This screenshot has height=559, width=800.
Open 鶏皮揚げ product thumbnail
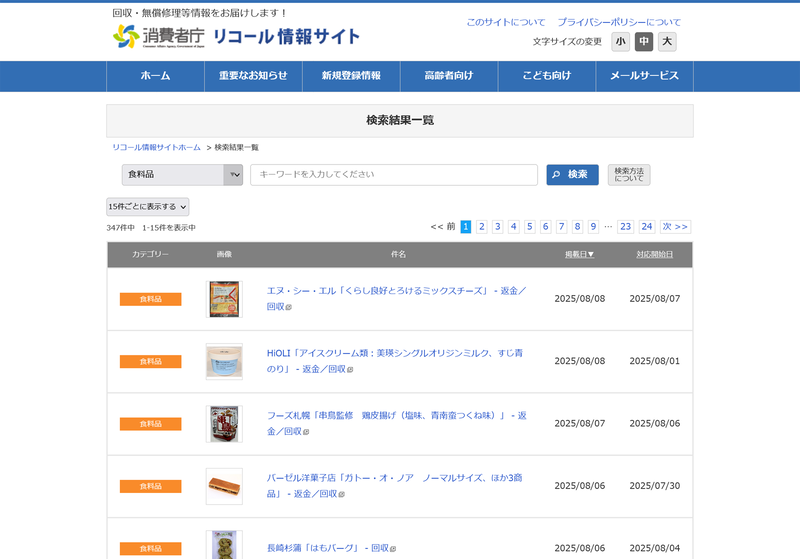224,424
